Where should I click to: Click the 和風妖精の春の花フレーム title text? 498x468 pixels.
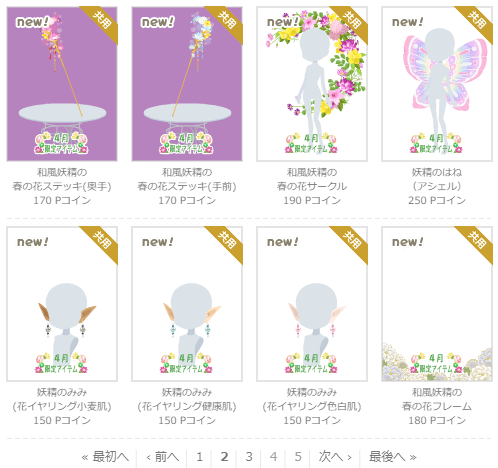437,399
